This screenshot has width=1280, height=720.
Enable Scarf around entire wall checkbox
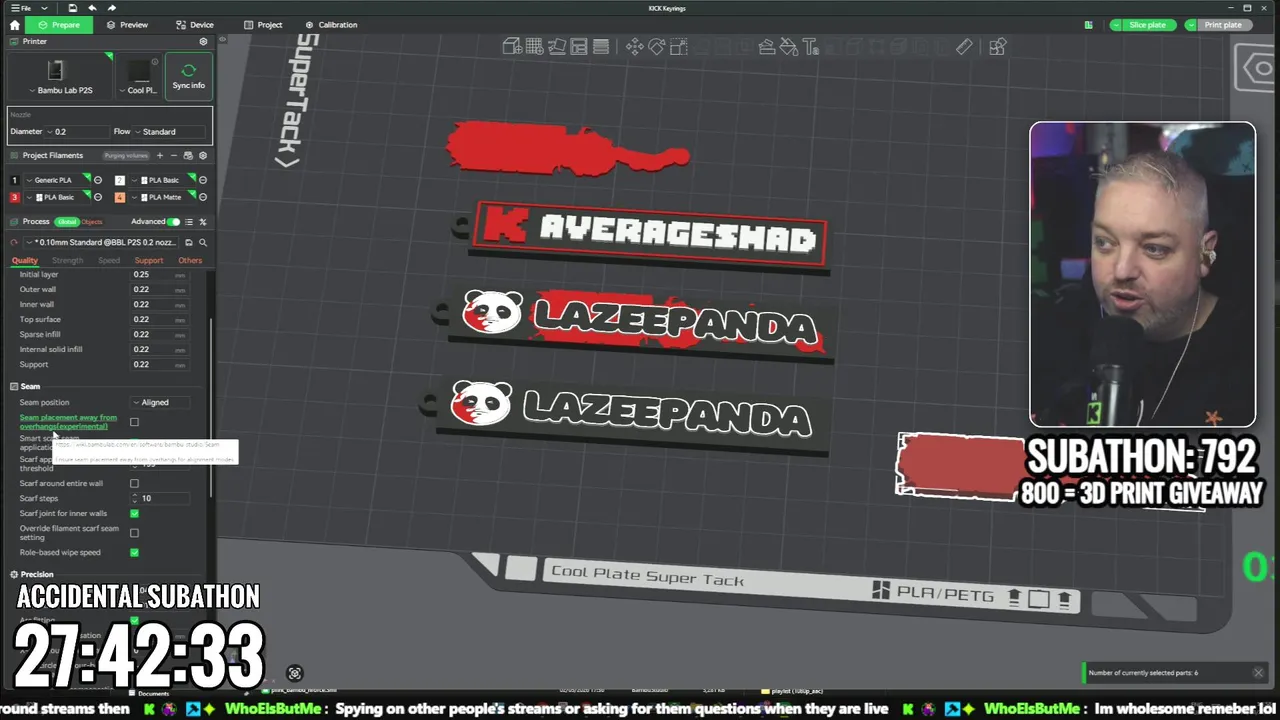tap(134, 484)
